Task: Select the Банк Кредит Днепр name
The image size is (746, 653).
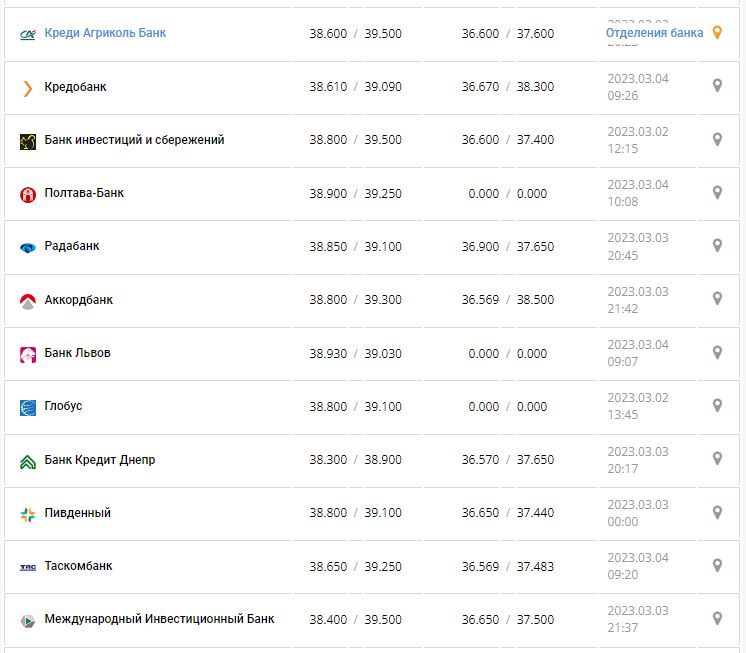Action: [x=100, y=460]
